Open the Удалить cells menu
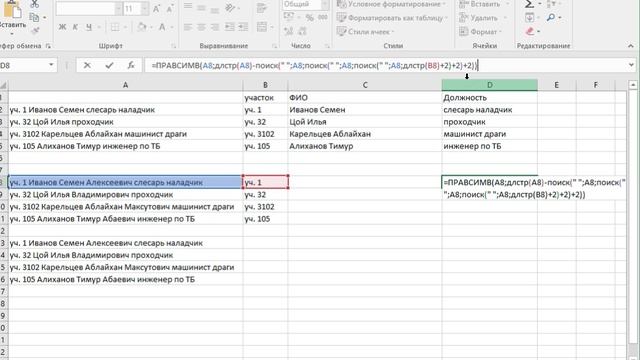Screen dimensions: 640x360 click(483, 18)
